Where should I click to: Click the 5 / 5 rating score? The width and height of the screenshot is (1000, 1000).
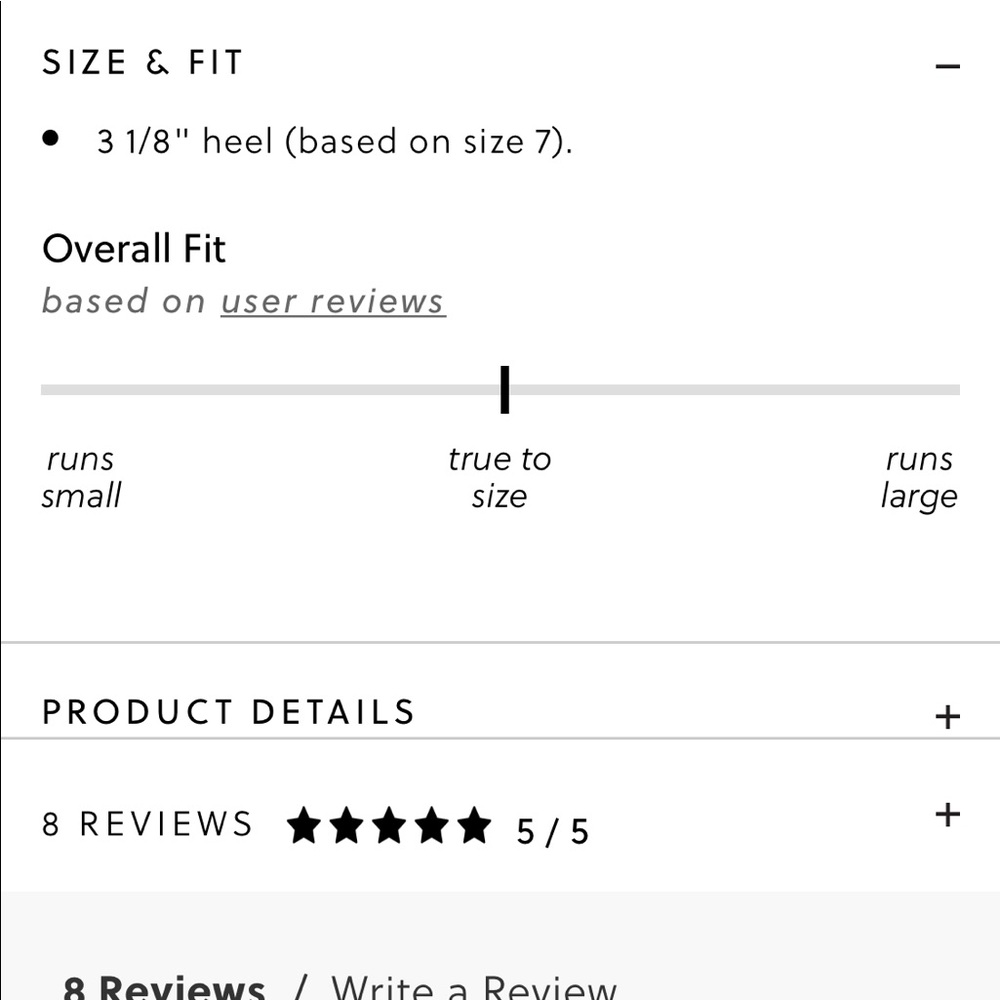pos(552,831)
